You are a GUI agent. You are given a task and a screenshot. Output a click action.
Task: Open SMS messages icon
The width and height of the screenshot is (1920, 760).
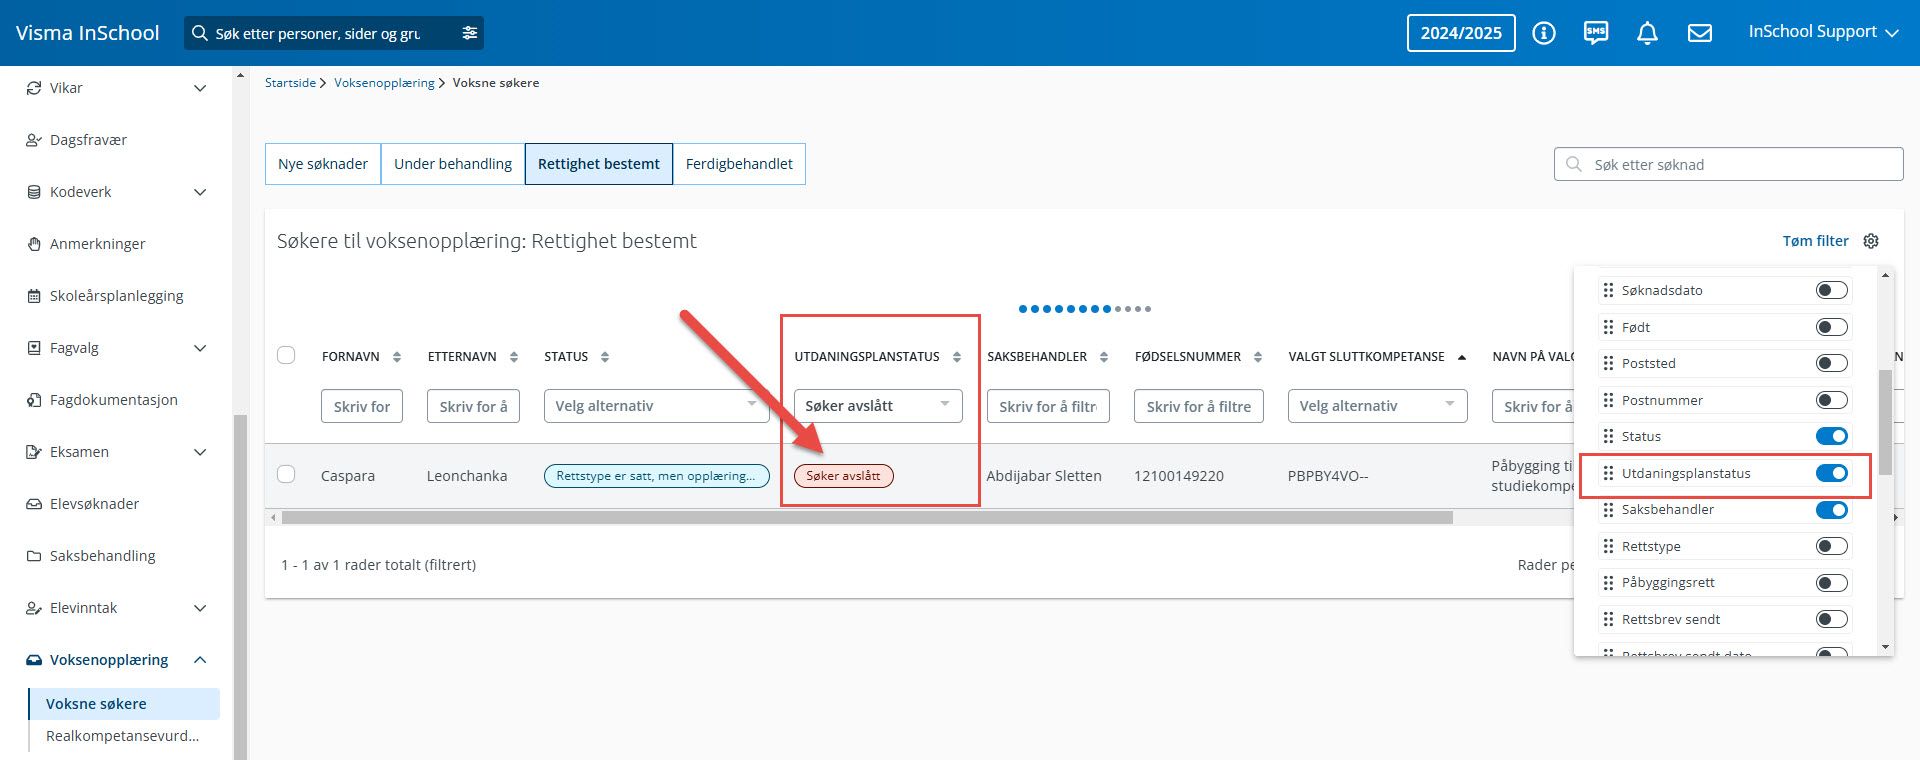[x=1596, y=33]
